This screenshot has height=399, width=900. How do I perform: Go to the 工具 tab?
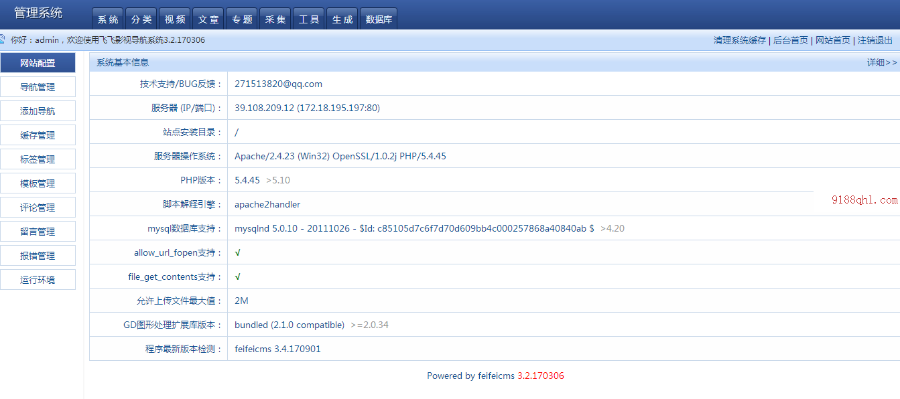[309, 19]
